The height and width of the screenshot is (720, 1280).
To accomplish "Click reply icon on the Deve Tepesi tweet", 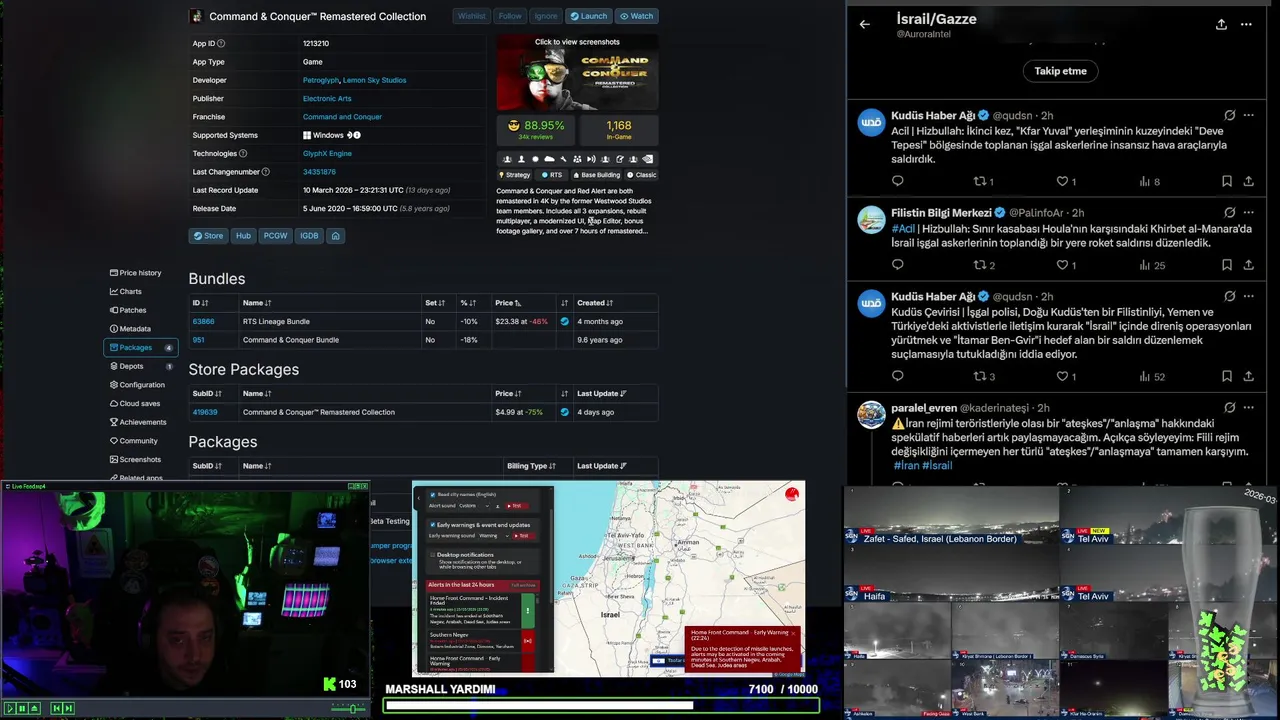I will point(897,181).
